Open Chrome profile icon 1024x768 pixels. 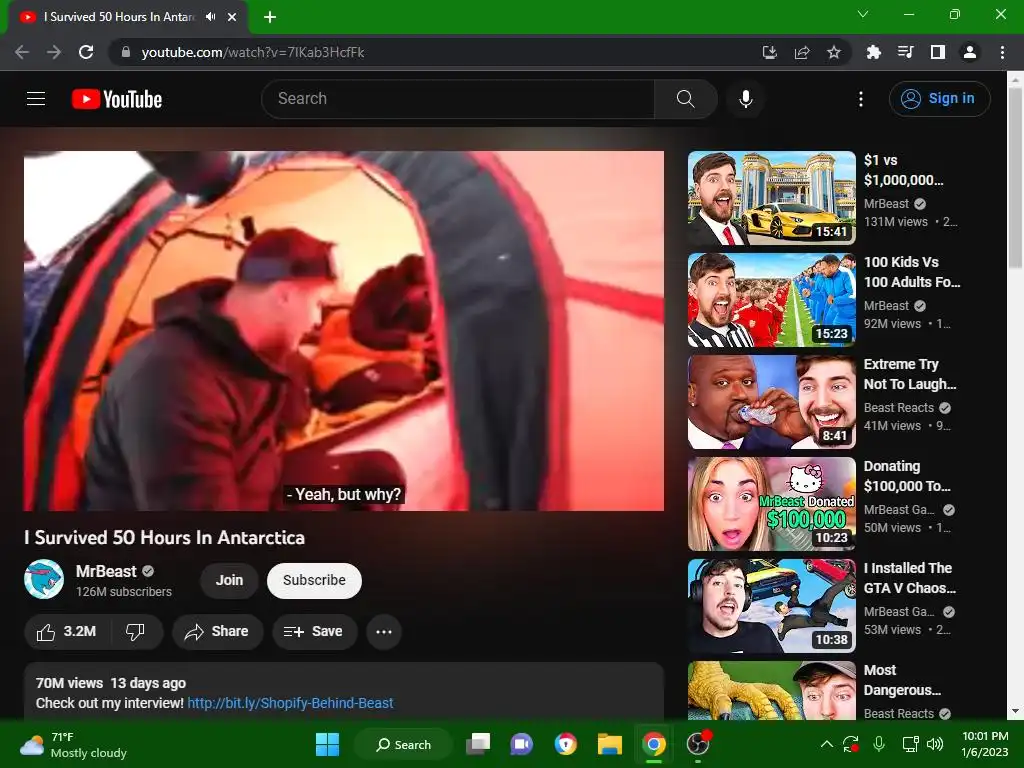[970, 52]
